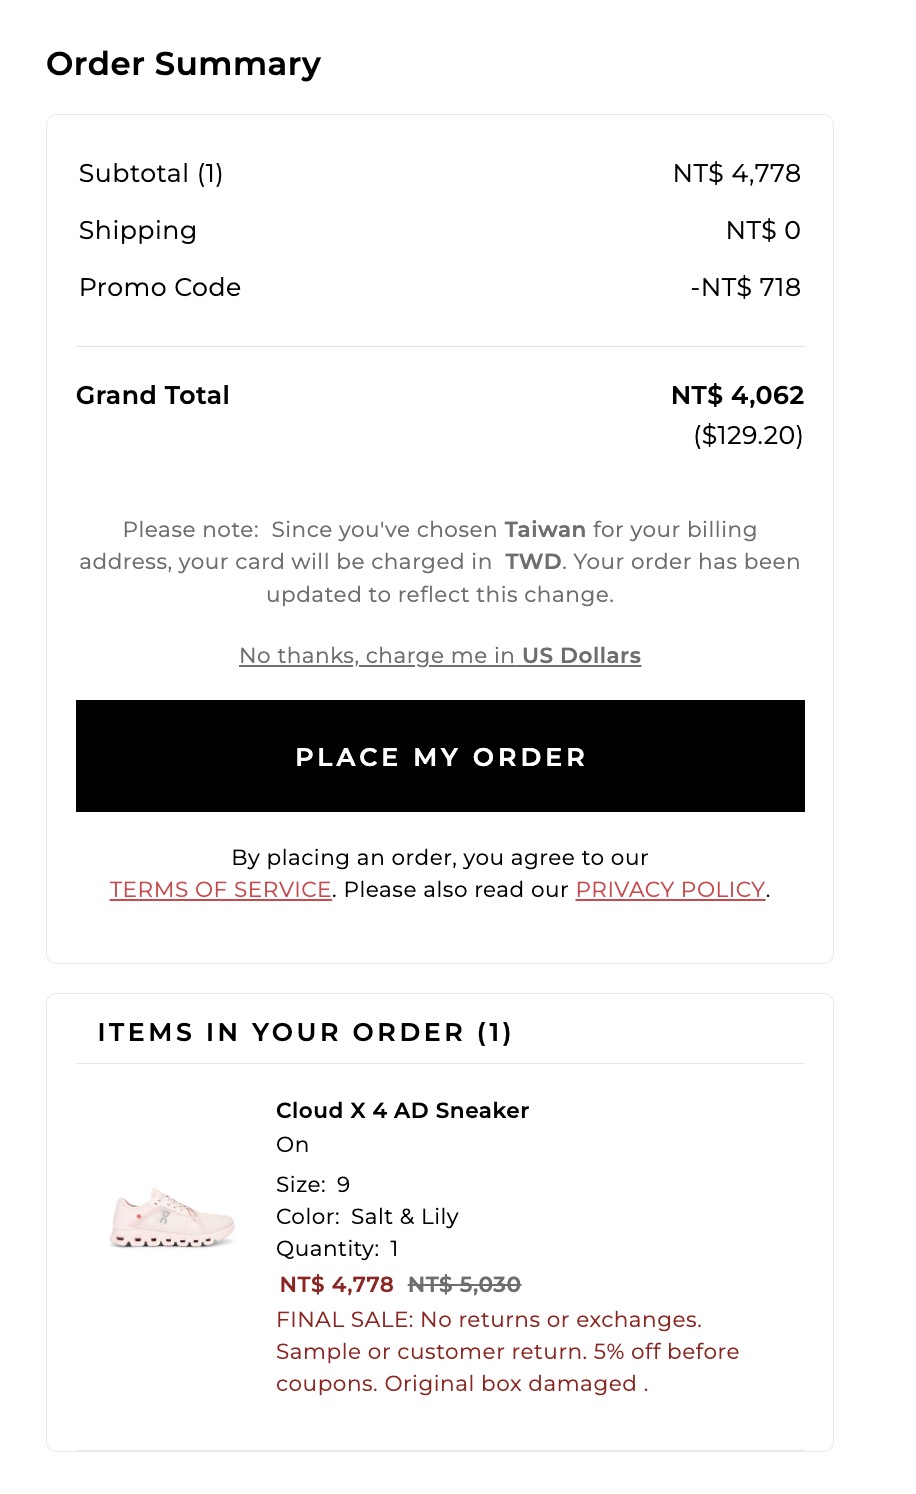Click the On brand name

pos(292,1144)
